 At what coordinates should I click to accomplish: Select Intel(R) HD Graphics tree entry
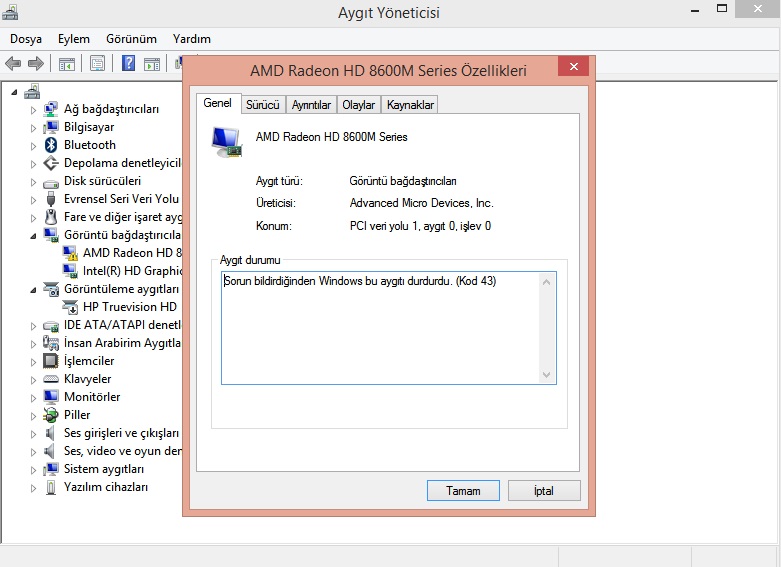click(x=132, y=271)
